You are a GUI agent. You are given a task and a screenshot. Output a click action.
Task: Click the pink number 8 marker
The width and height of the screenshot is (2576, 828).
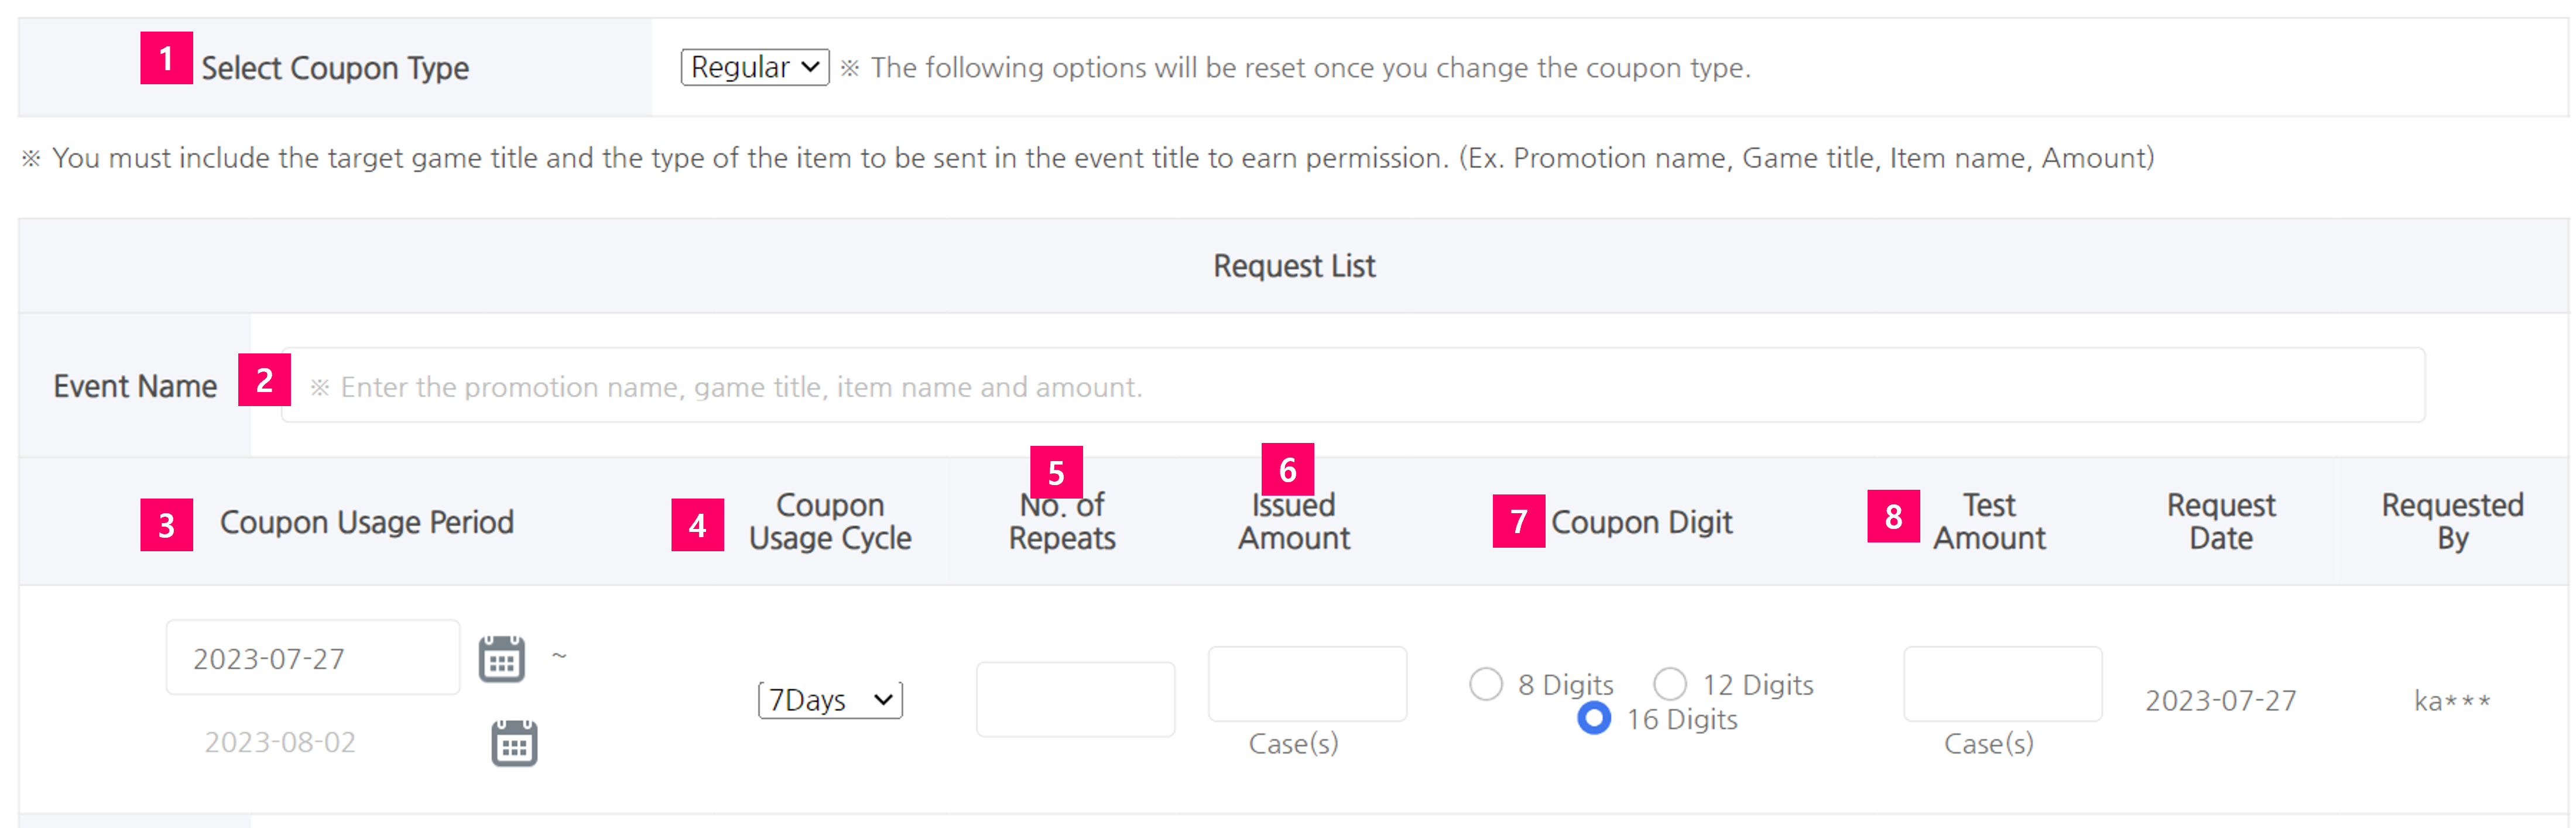coord(1893,516)
